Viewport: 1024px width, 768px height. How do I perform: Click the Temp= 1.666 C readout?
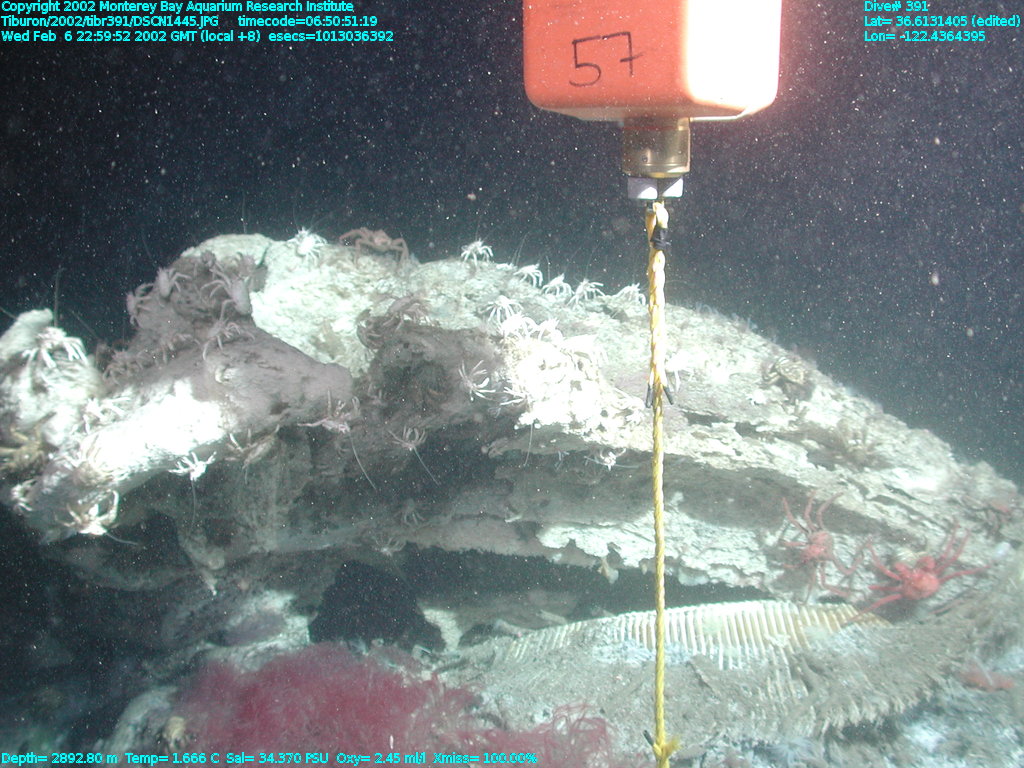172,758
